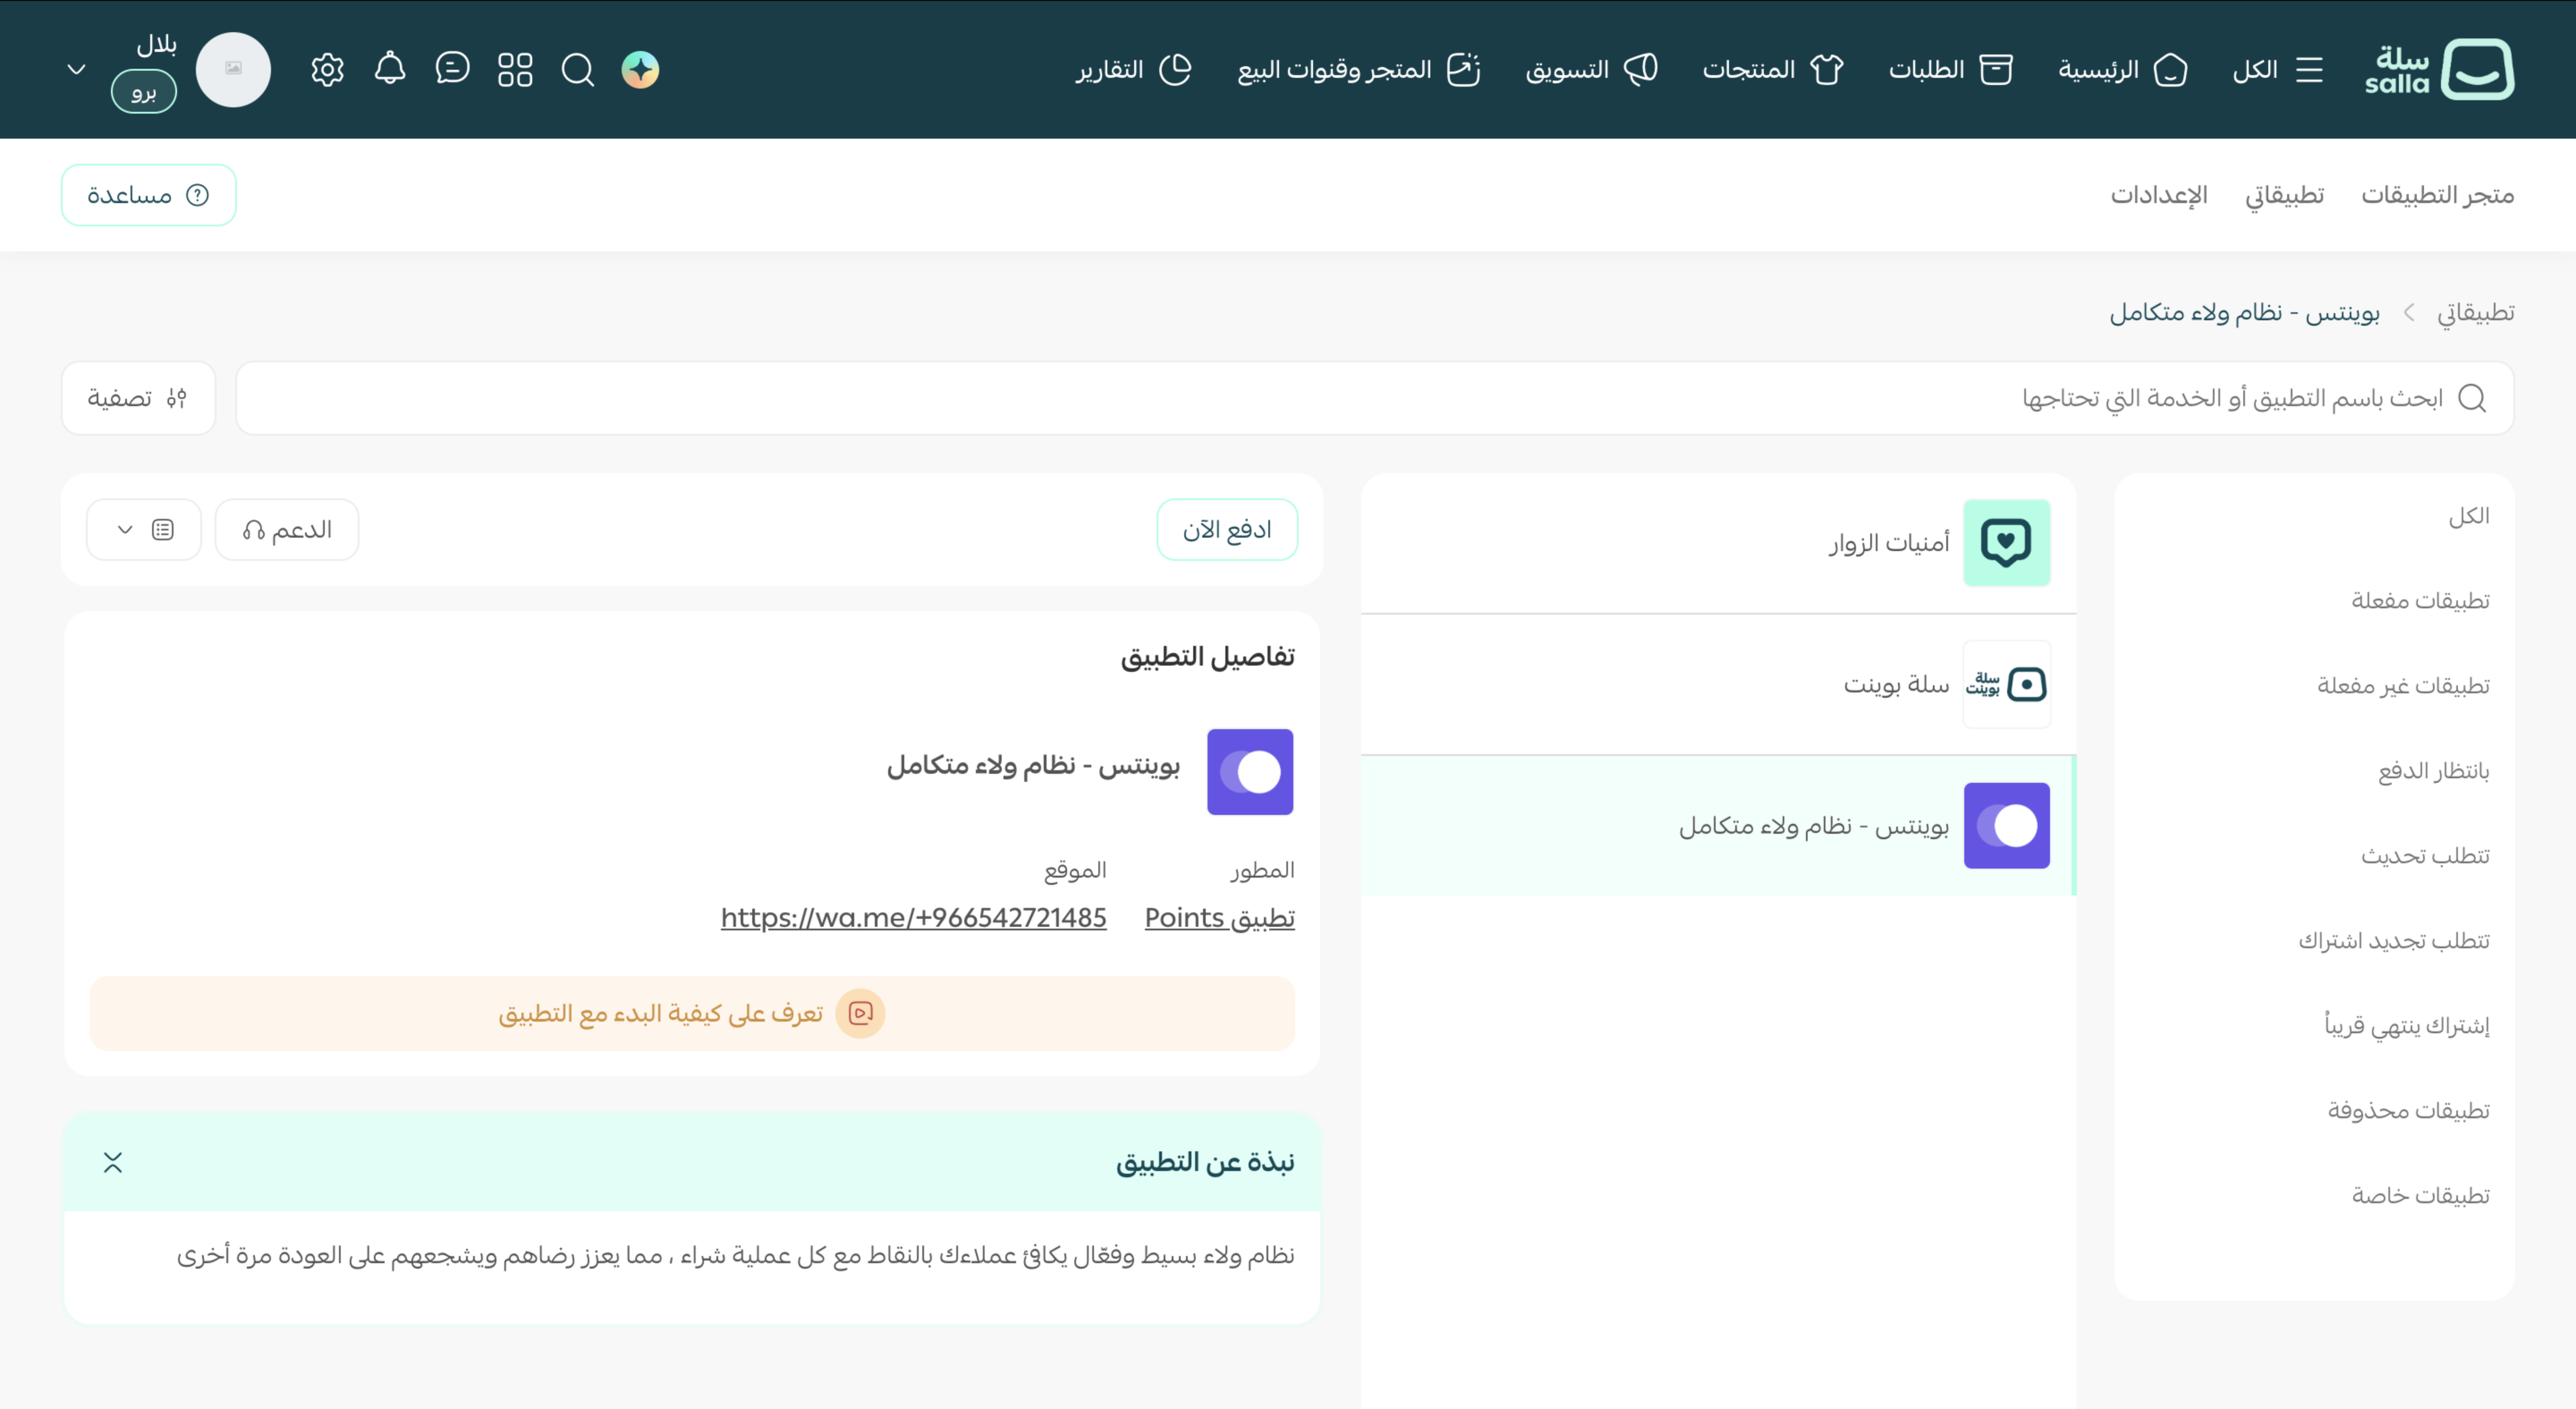The image size is (2576, 1409).
Task: Click the app details purple Points icon
Action: pyautogui.click(x=1250, y=772)
